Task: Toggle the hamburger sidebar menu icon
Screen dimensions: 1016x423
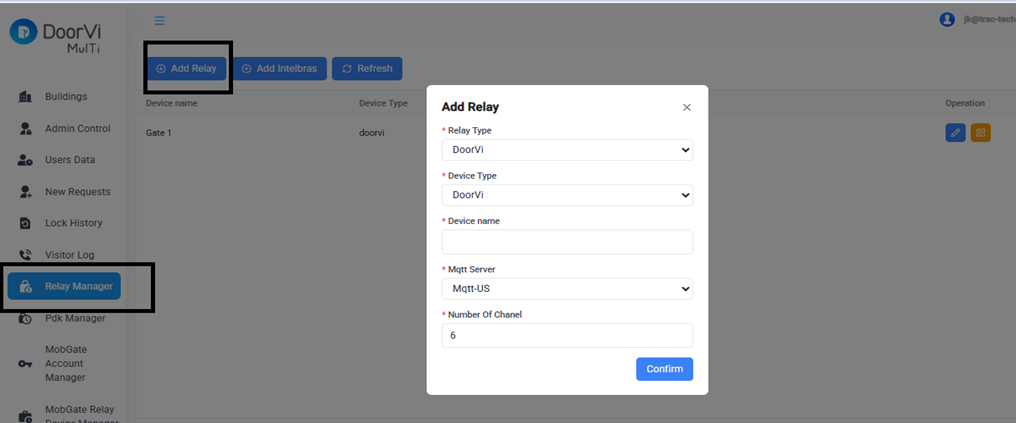Action: [159, 21]
